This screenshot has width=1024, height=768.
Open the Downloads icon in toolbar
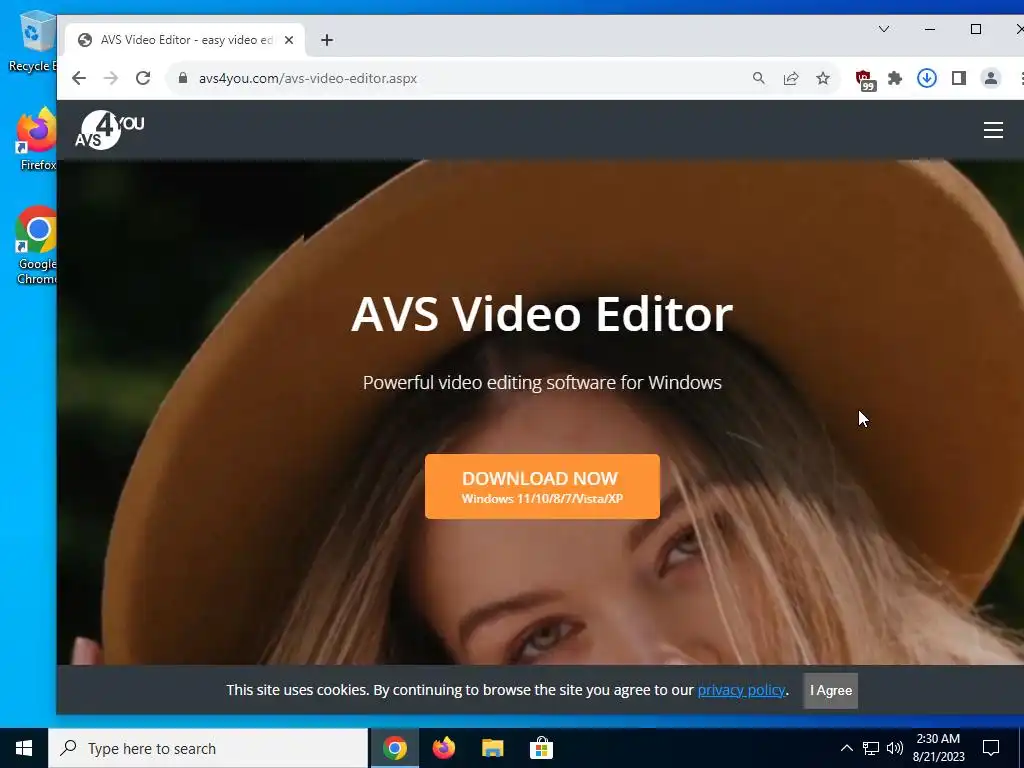click(927, 78)
